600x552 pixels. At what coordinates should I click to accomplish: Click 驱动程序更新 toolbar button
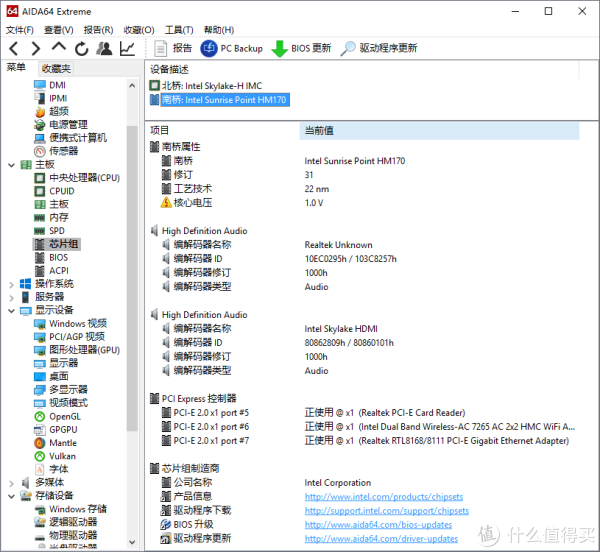point(379,49)
